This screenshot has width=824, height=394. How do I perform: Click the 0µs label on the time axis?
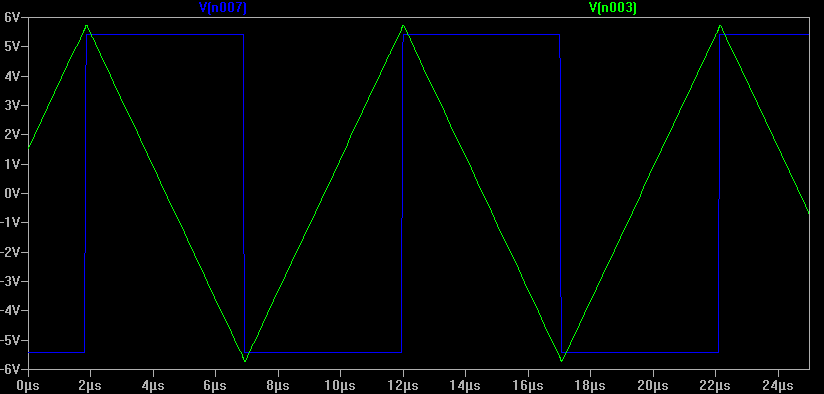[x=28, y=387]
